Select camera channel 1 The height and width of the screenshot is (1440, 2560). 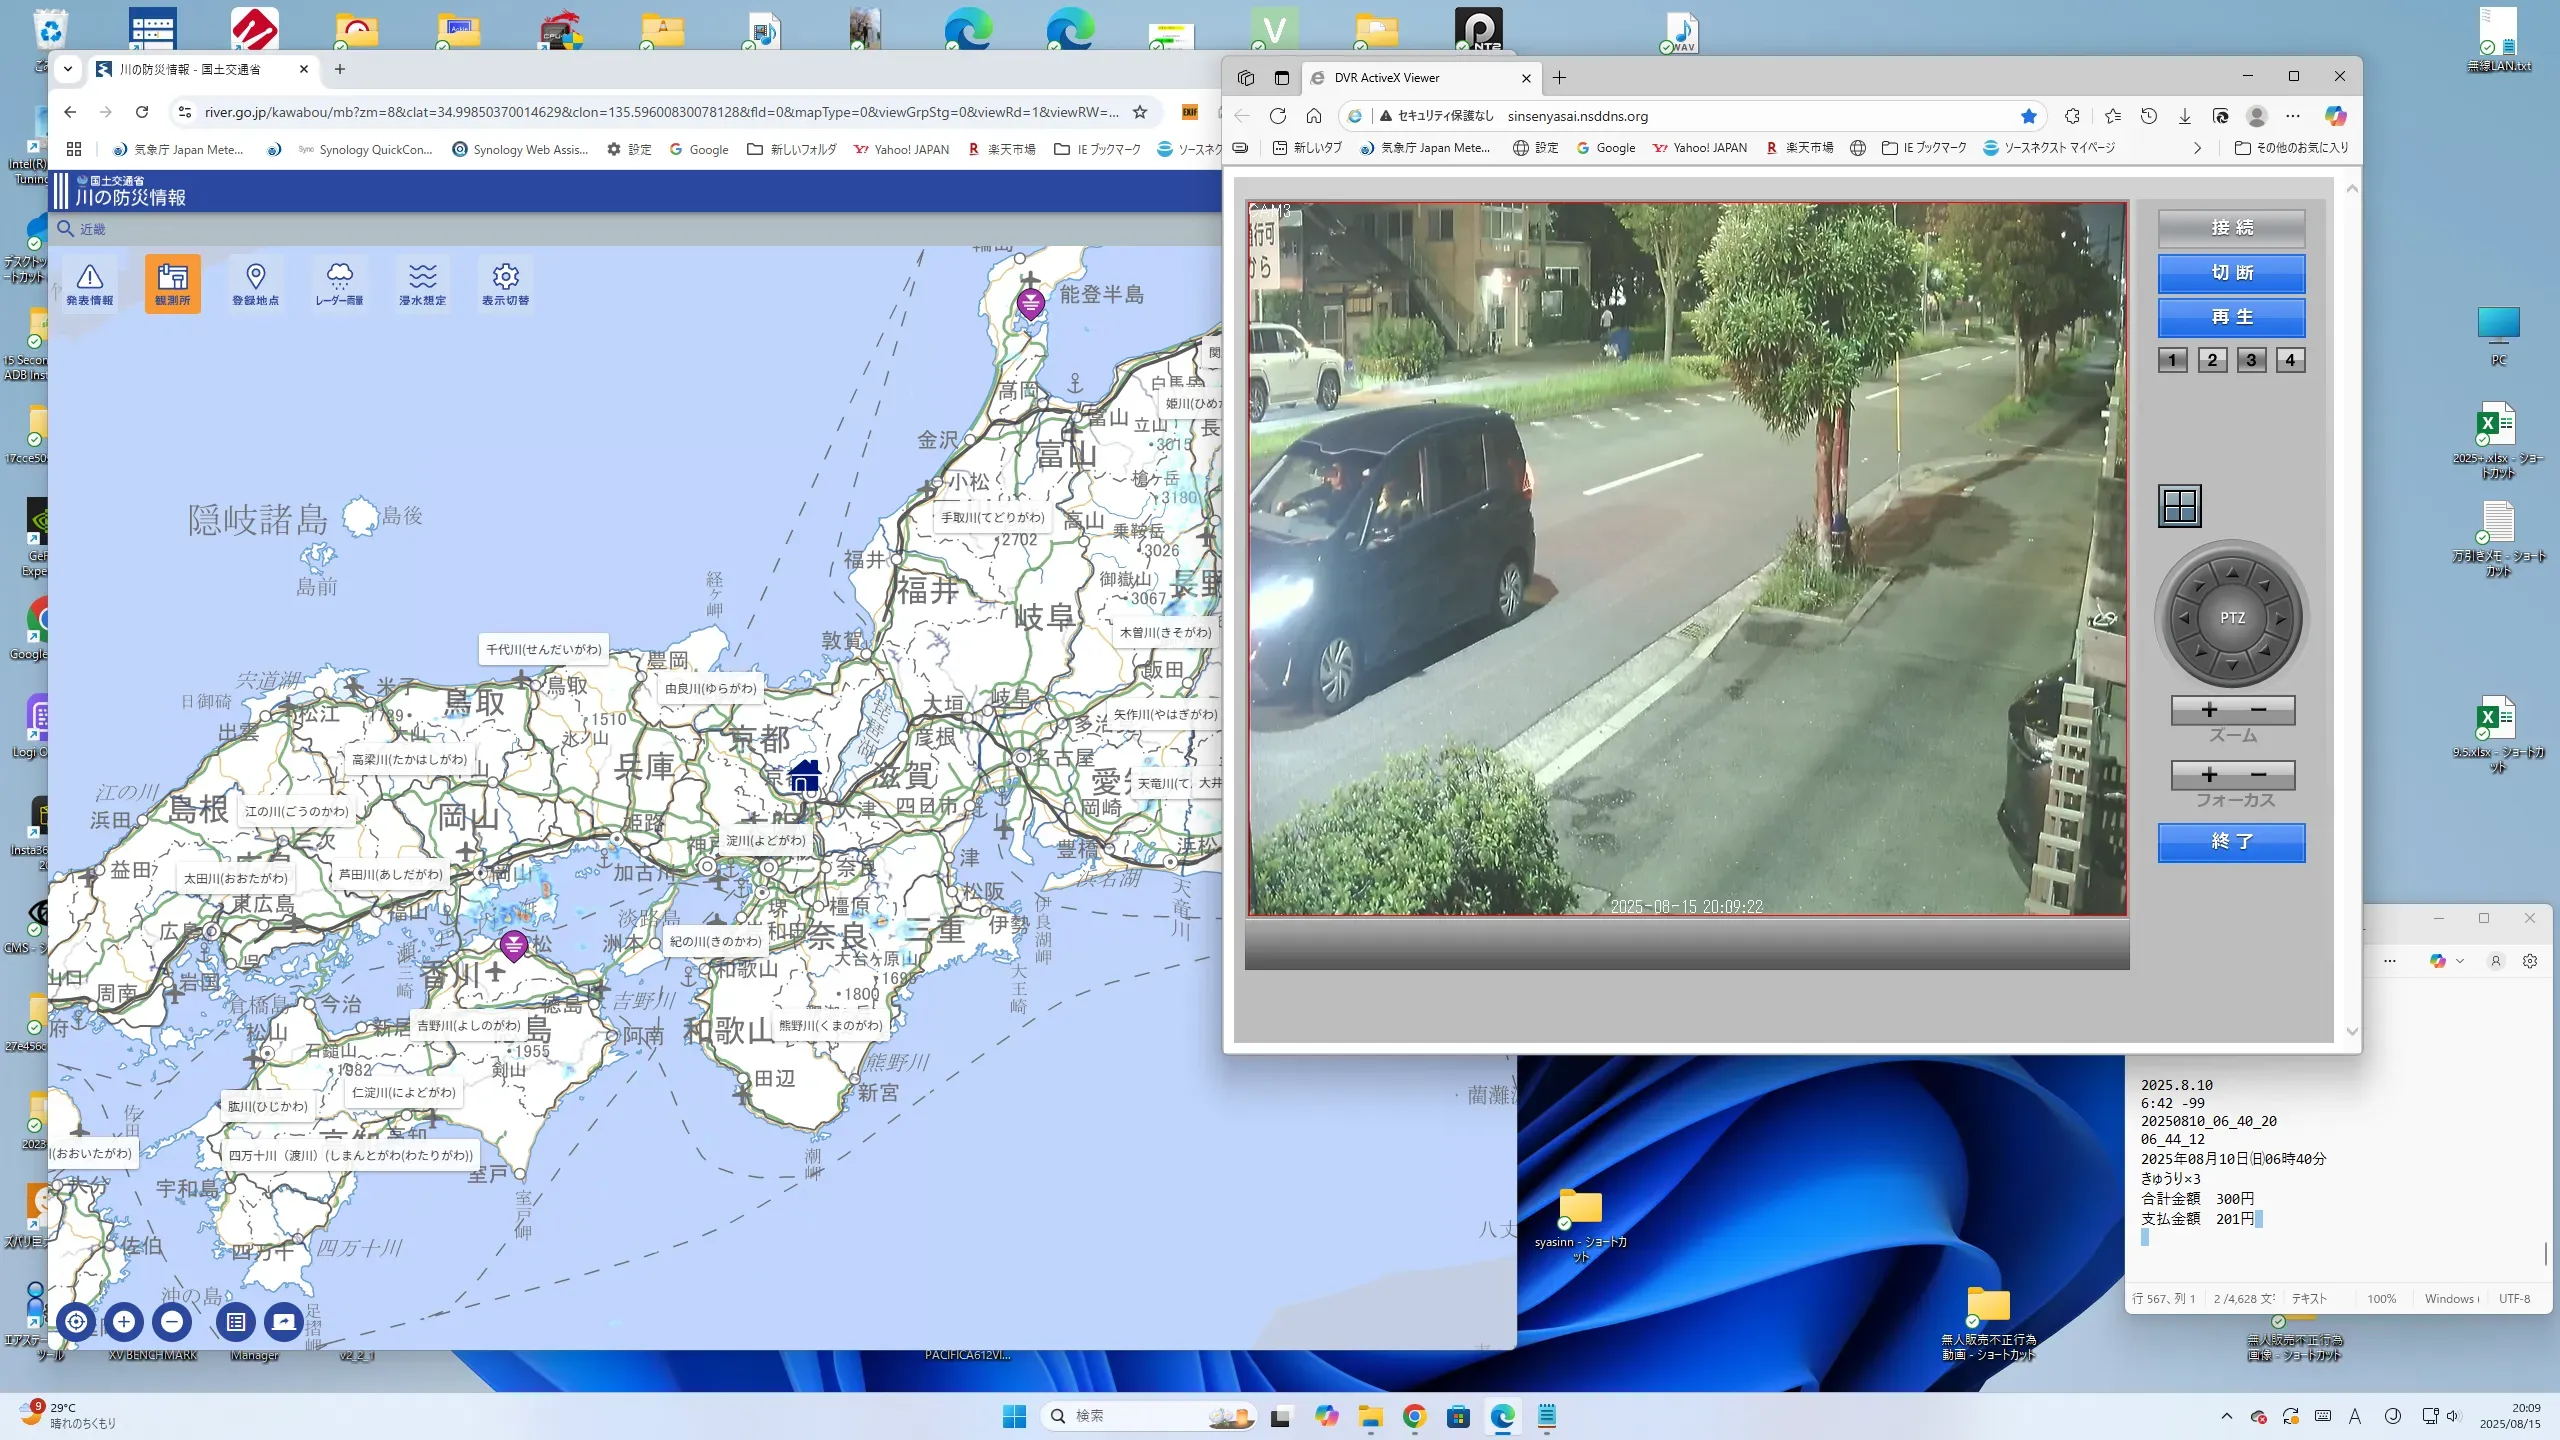[2172, 360]
